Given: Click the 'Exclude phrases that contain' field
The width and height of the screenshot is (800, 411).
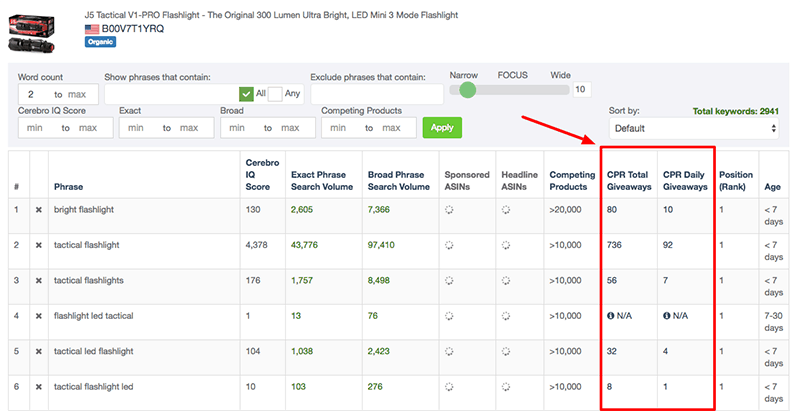Looking at the screenshot, I should point(377,93).
